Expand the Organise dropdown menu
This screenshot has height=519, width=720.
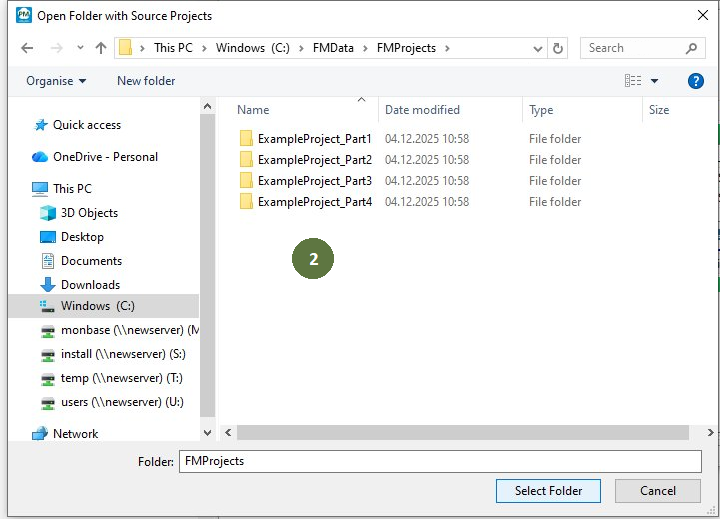click(x=56, y=81)
